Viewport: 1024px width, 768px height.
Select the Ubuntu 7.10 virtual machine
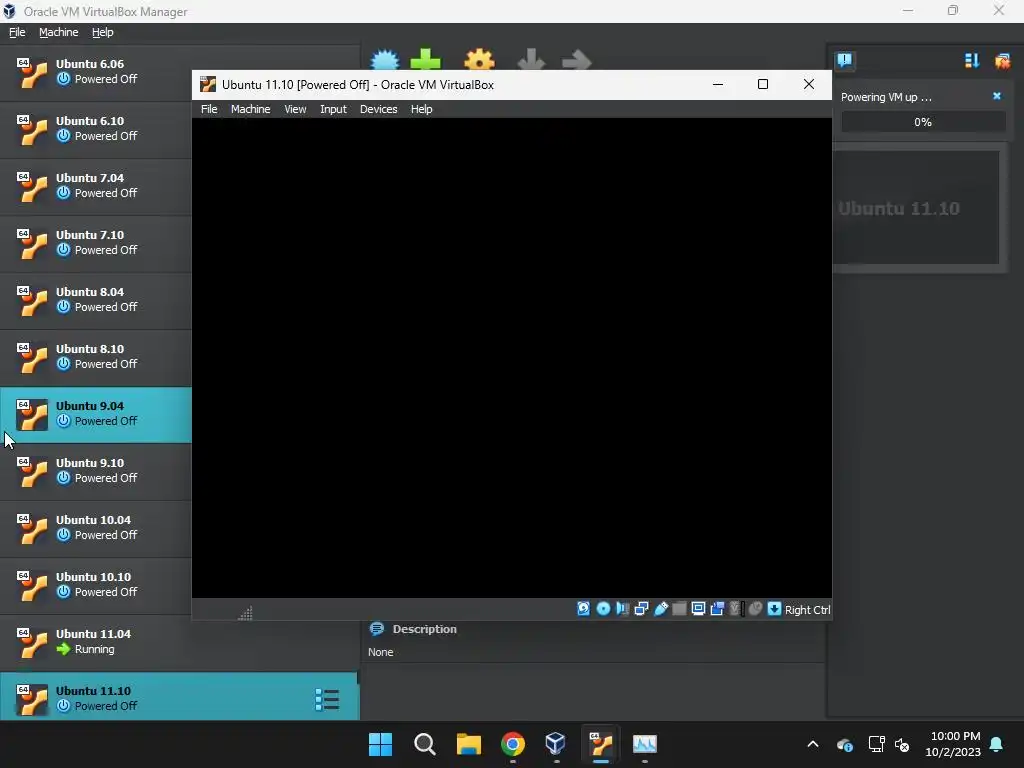tap(95, 243)
